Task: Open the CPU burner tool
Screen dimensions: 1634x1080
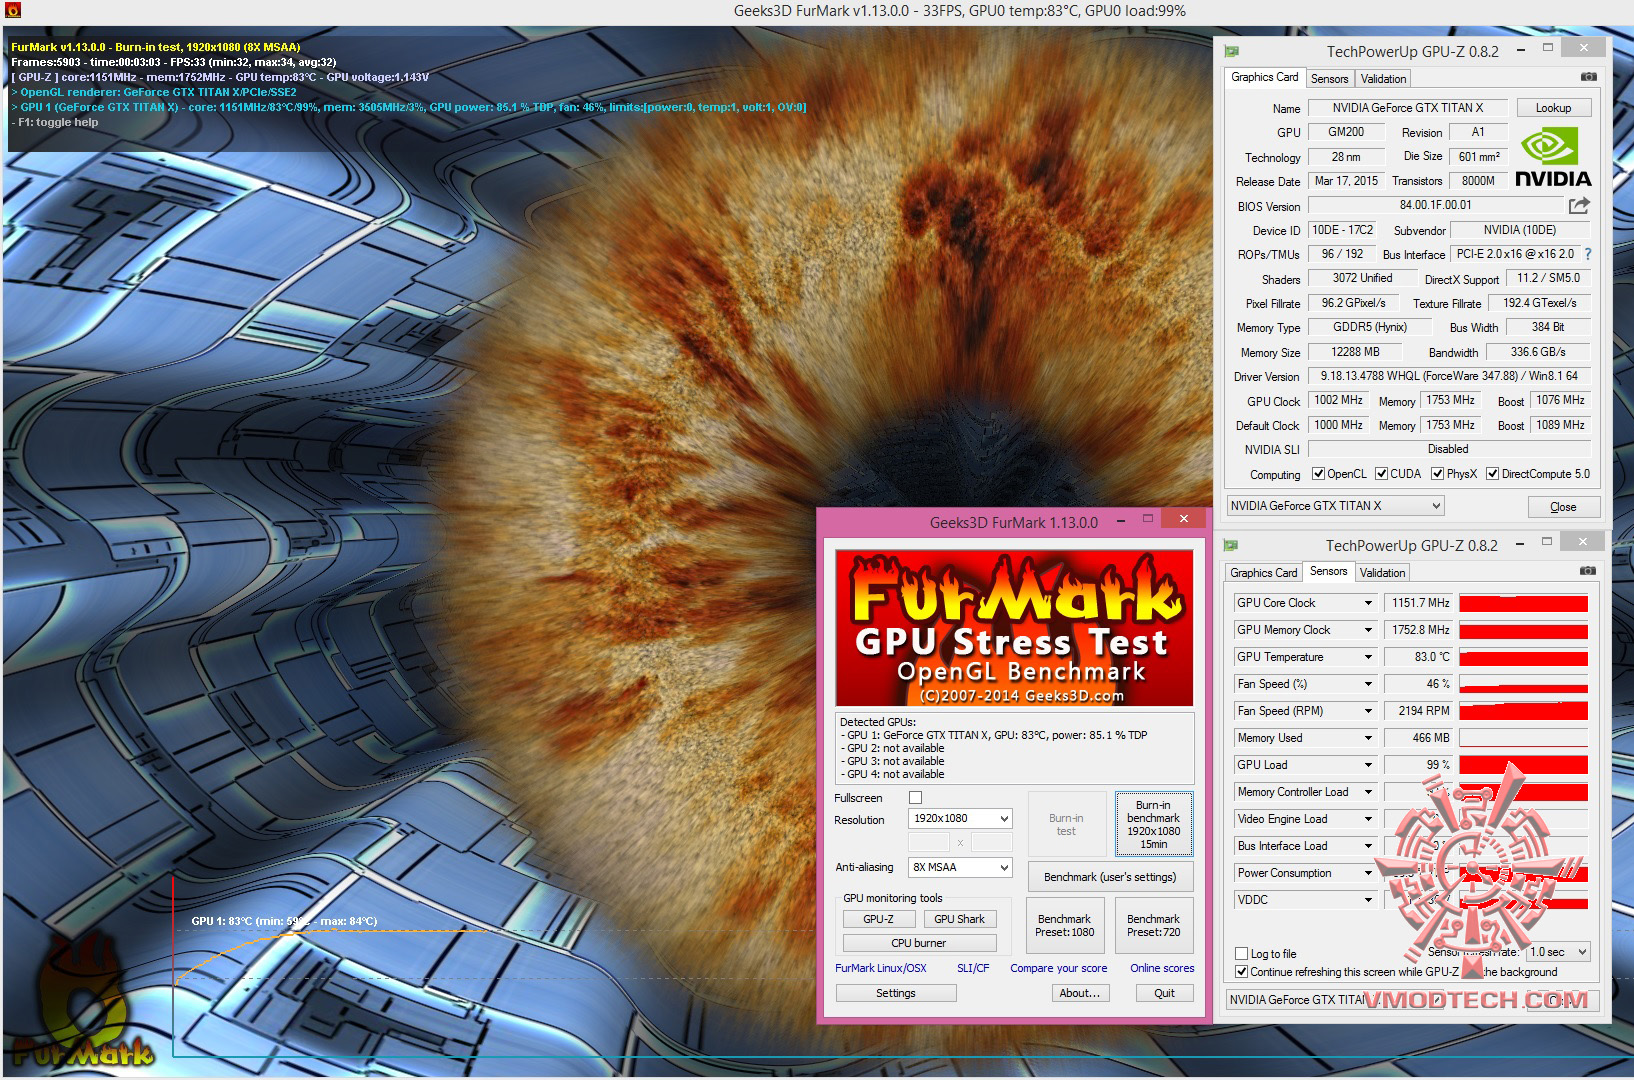Action: 919,943
